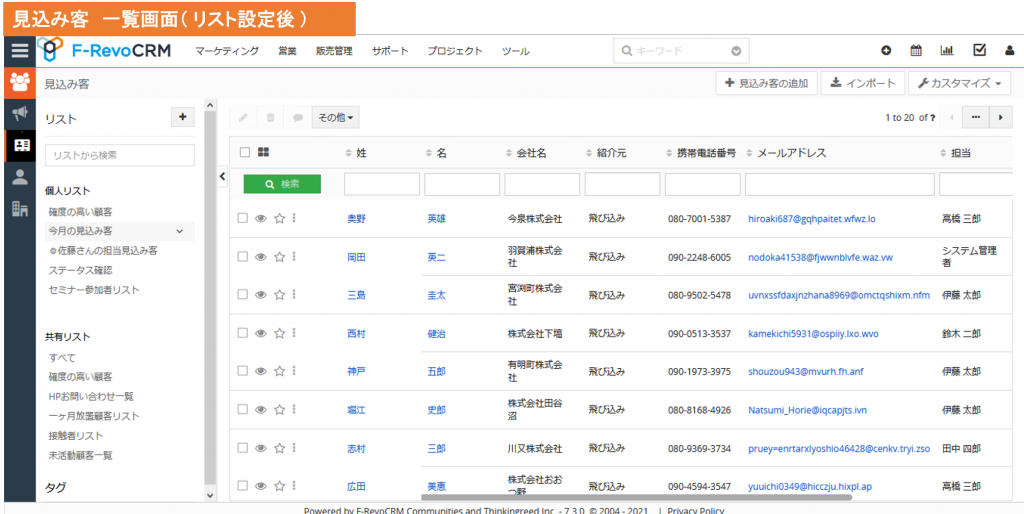Preview the 堀江 record with eye icon
Image resolution: width=1024 pixels, height=514 pixels.
(x=261, y=410)
